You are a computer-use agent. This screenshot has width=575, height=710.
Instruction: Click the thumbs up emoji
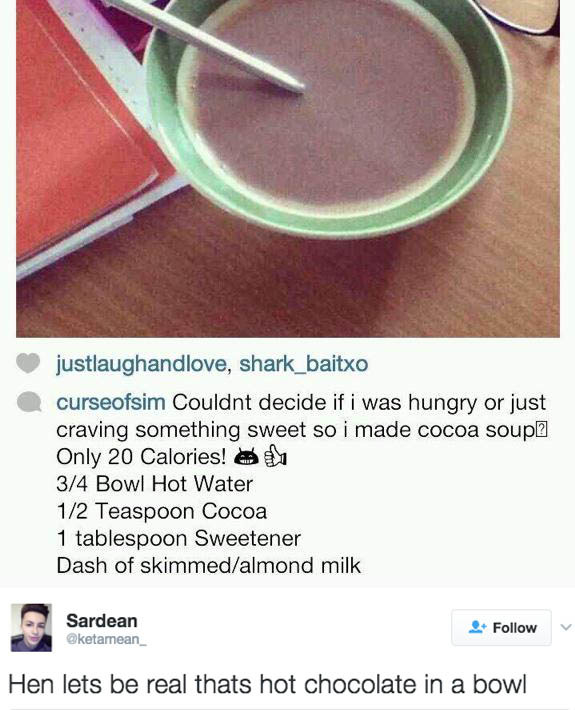coord(275,456)
